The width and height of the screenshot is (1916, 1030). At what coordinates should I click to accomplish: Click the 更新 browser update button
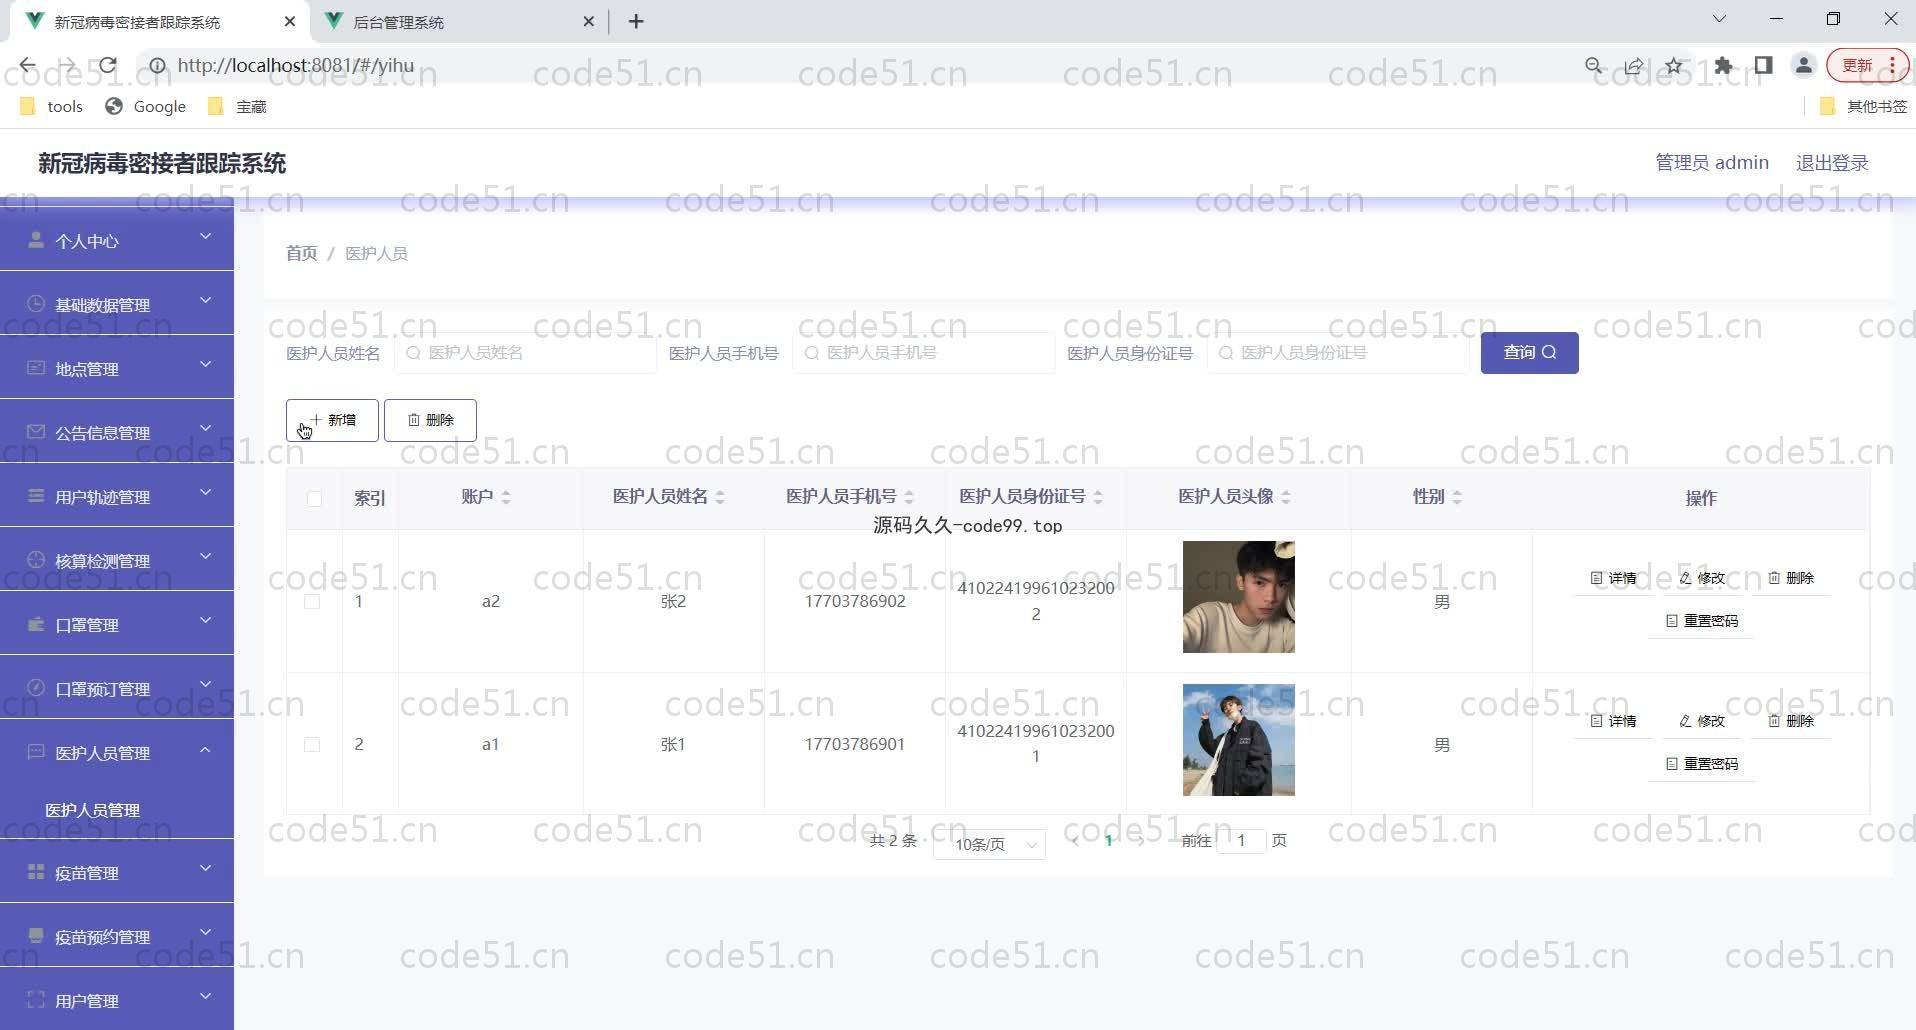(x=1867, y=66)
